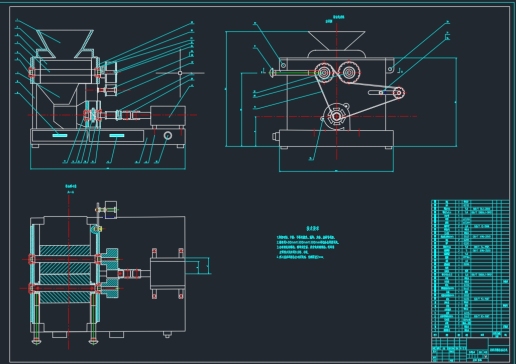
Task: Click the right cyan handle slot on the base
Action: (x=117, y=135)
